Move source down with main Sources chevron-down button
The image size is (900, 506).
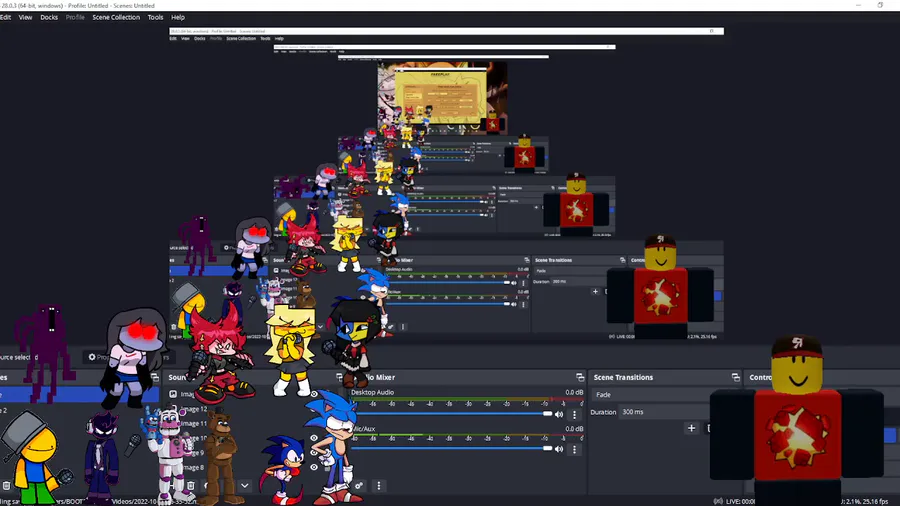[x=245, y=485]
